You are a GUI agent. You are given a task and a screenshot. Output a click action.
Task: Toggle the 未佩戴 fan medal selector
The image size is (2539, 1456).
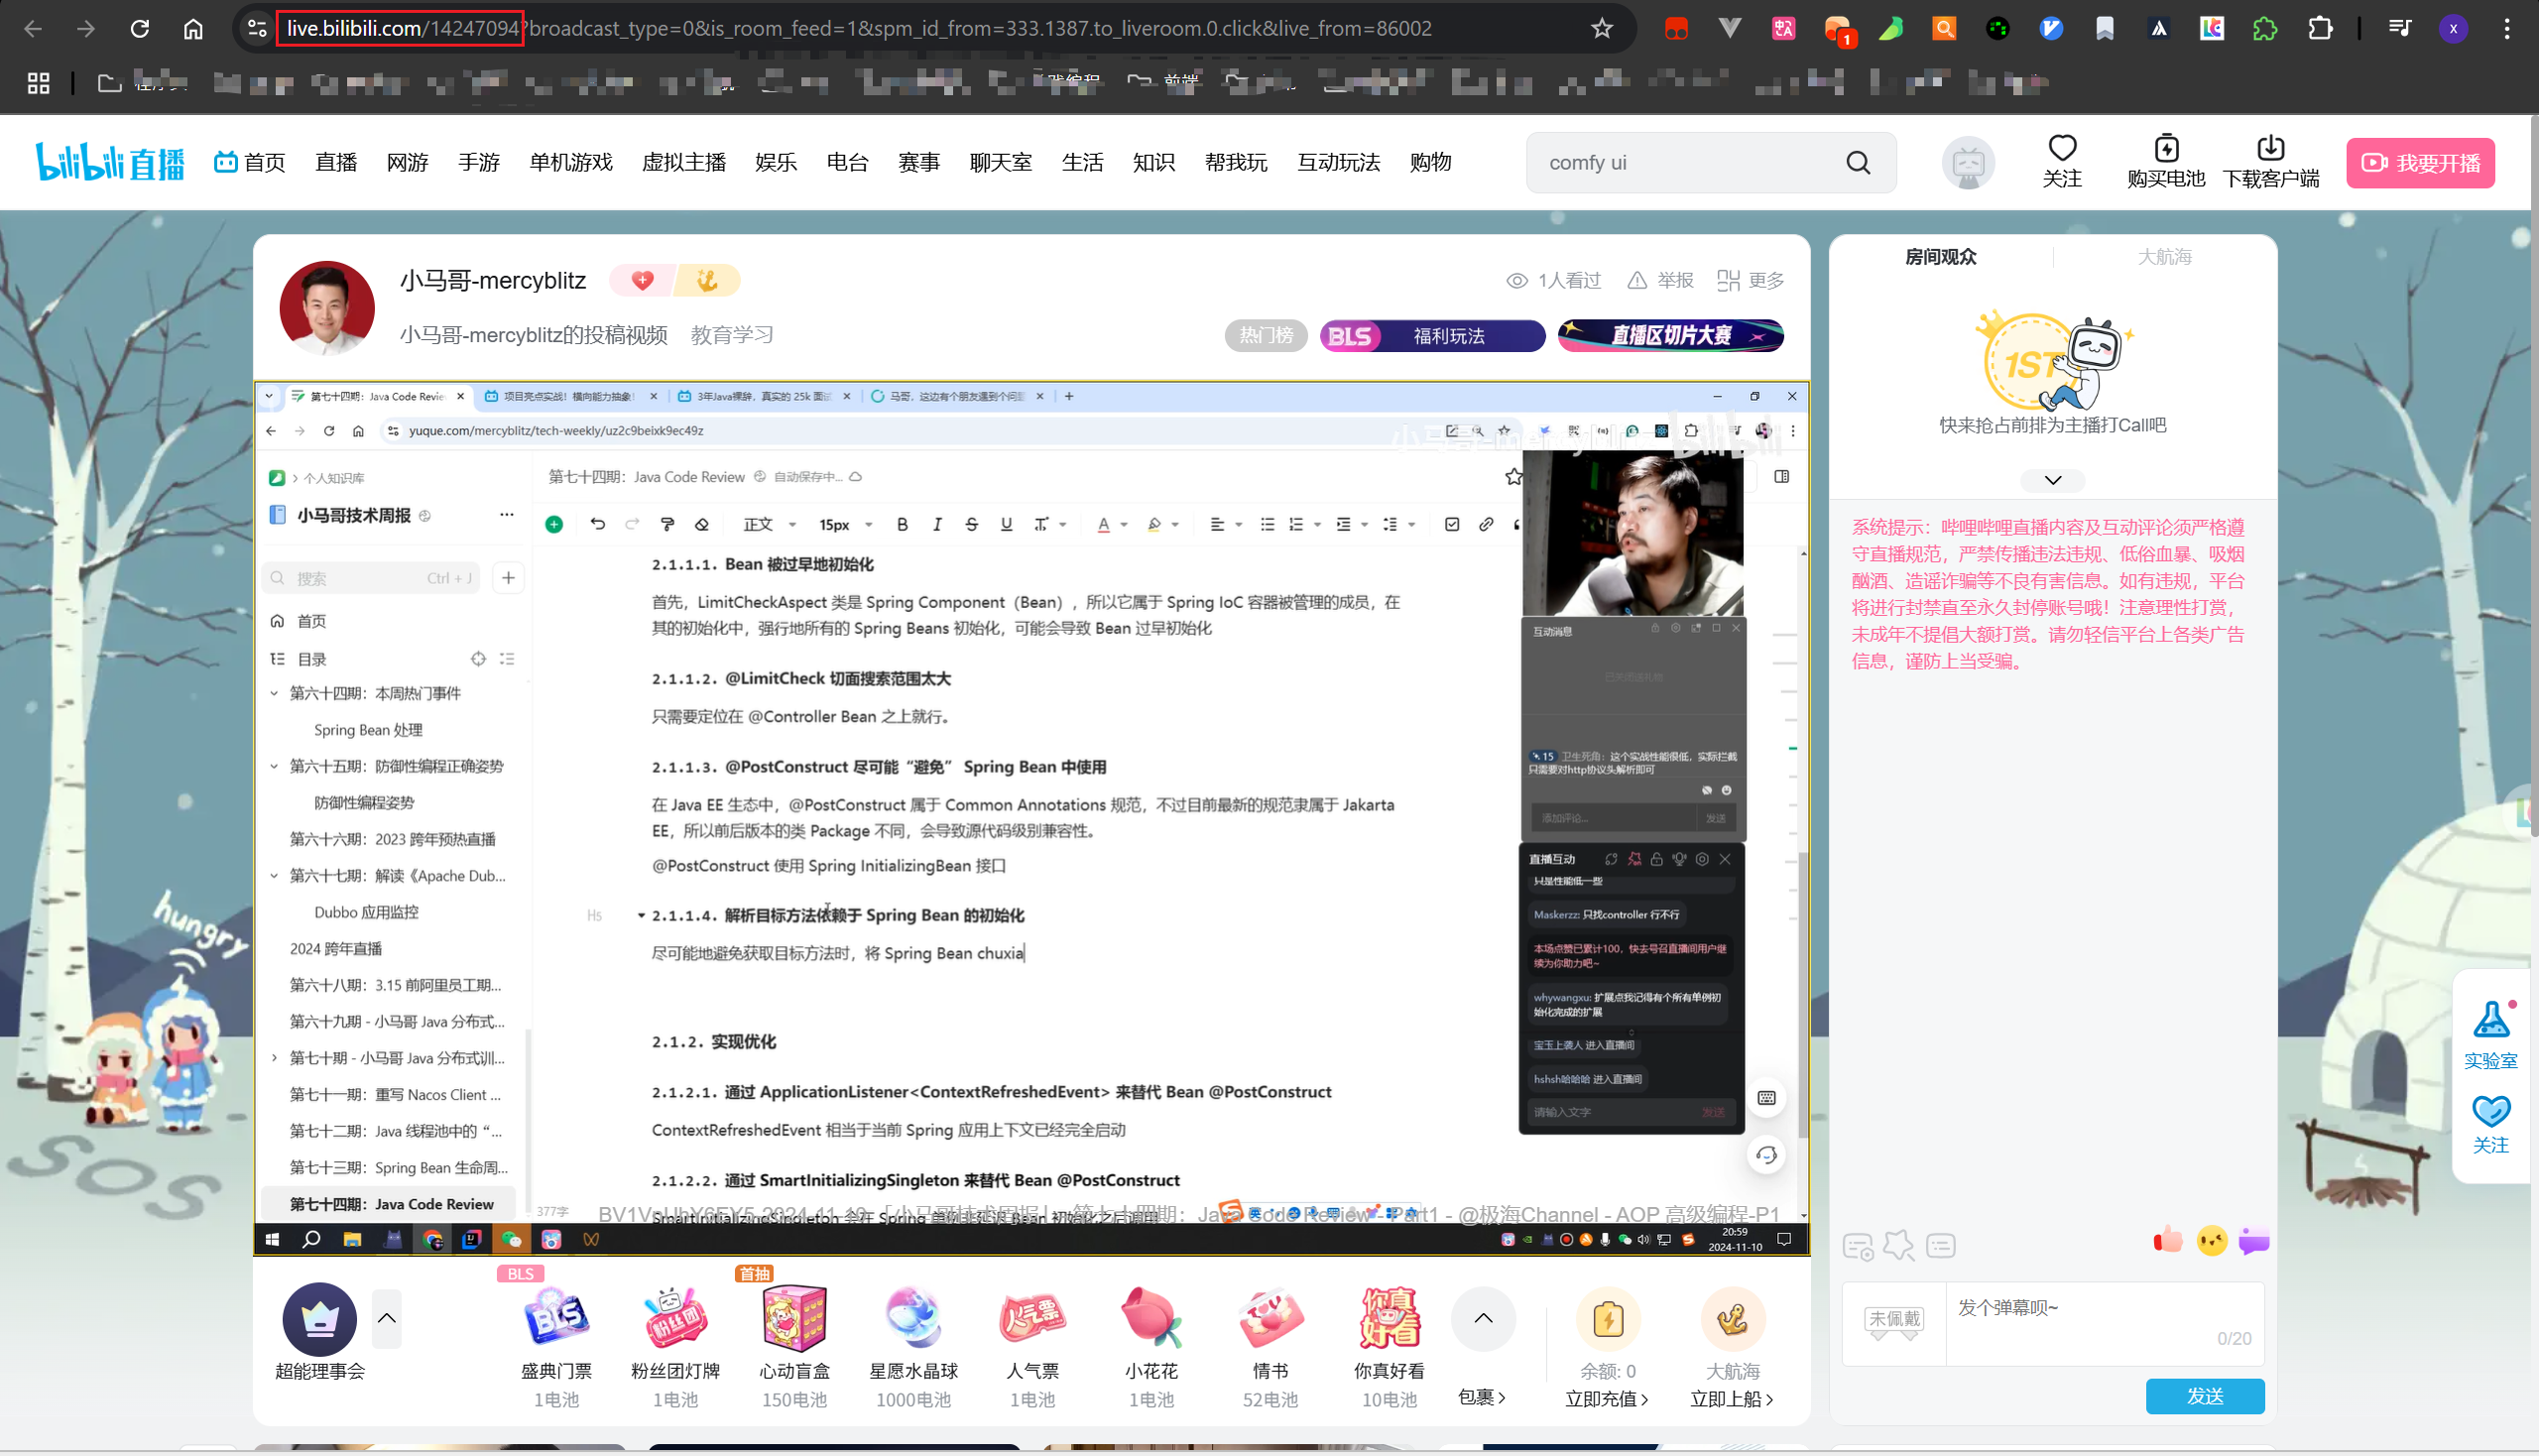tap(1894, 1320)
